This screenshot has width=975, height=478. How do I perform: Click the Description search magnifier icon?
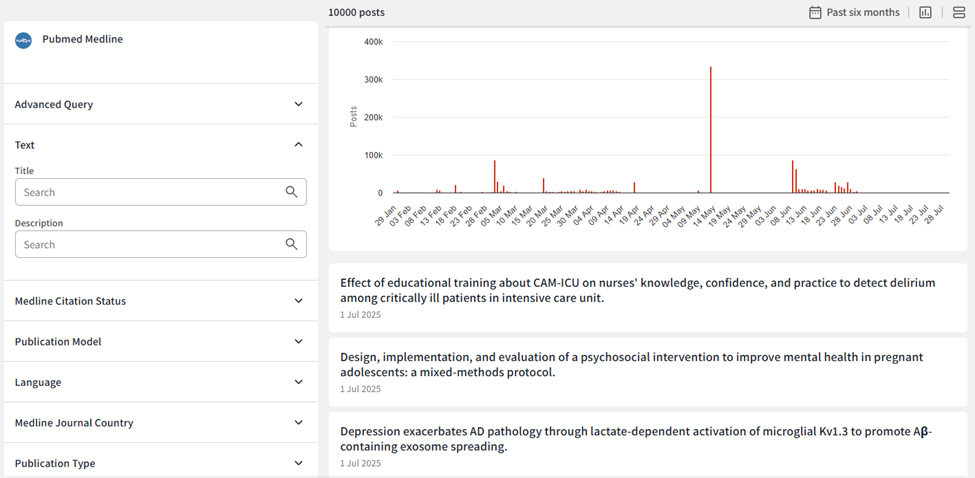click(x=291, y=244)
